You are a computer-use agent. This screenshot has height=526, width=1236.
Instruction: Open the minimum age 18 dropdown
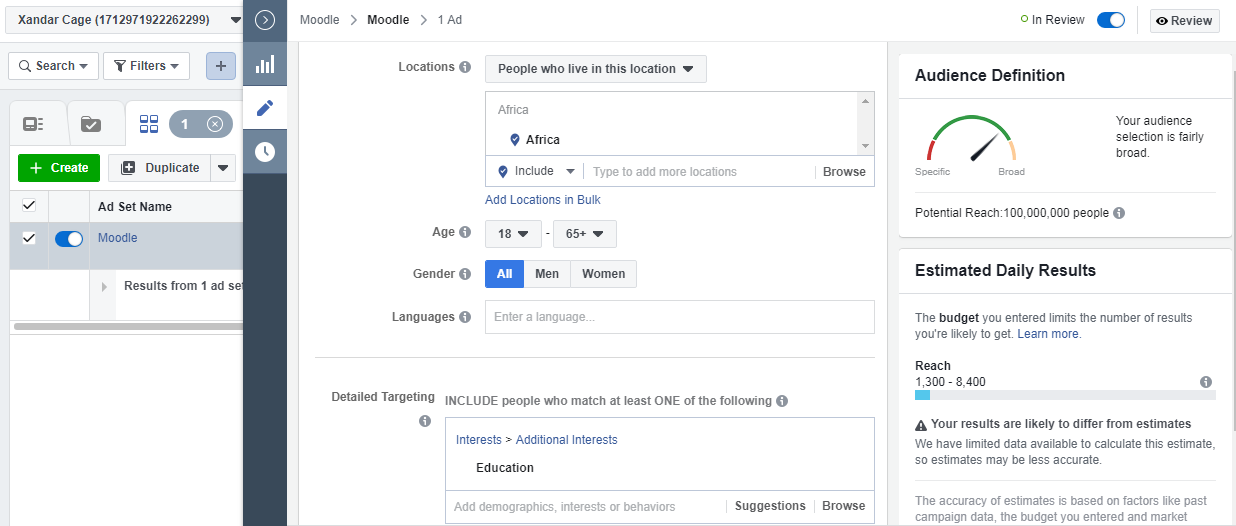pyautogui.click(x=513, y=234)
